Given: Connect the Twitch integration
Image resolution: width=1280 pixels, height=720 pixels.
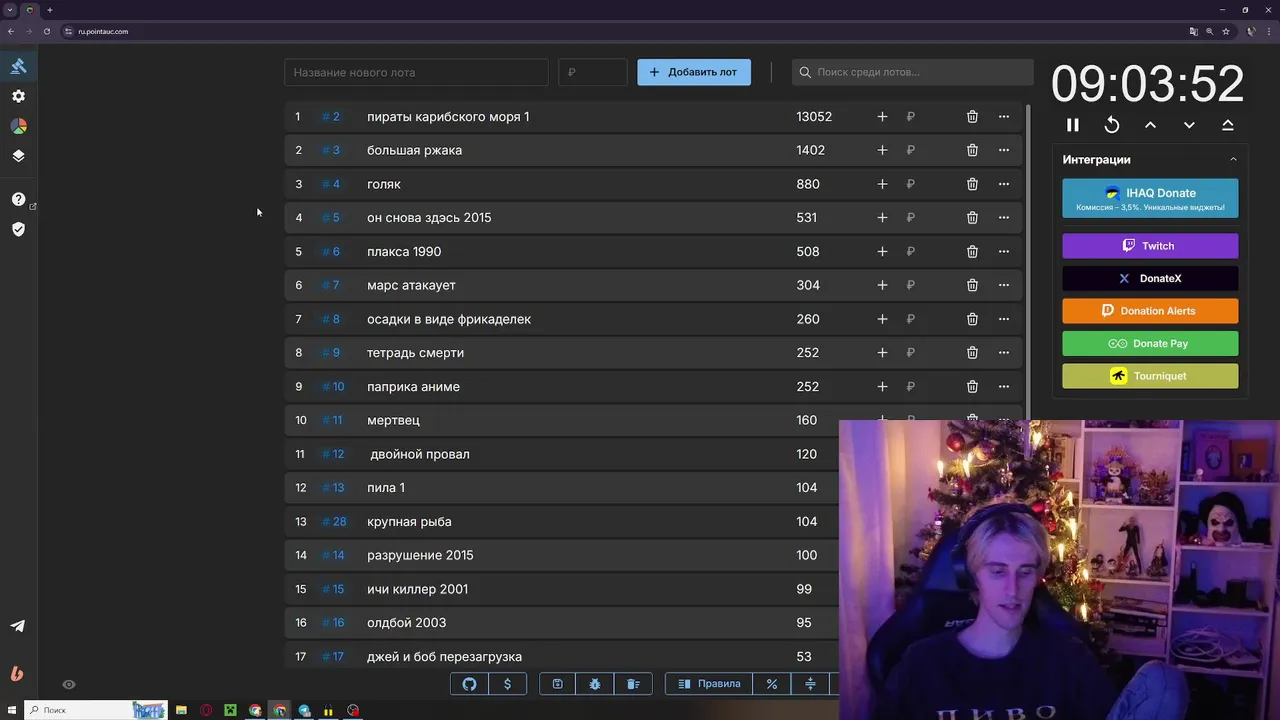Looking at the screenshot, I should tap(1150, 246).
